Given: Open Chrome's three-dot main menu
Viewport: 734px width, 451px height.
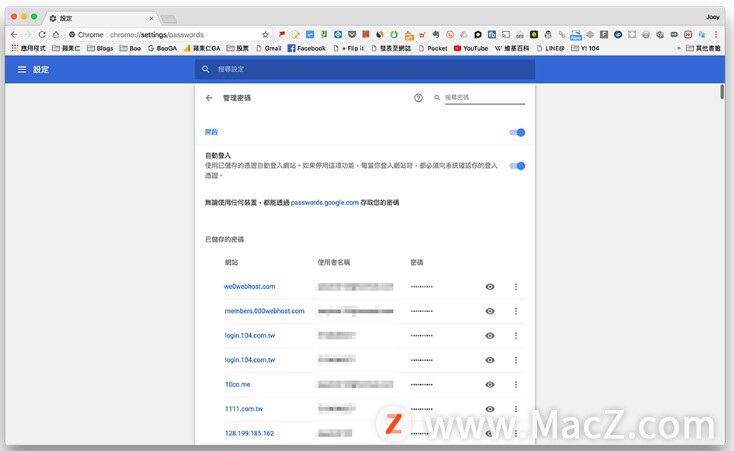Looking at the screenshot, I should pos(716,34).
